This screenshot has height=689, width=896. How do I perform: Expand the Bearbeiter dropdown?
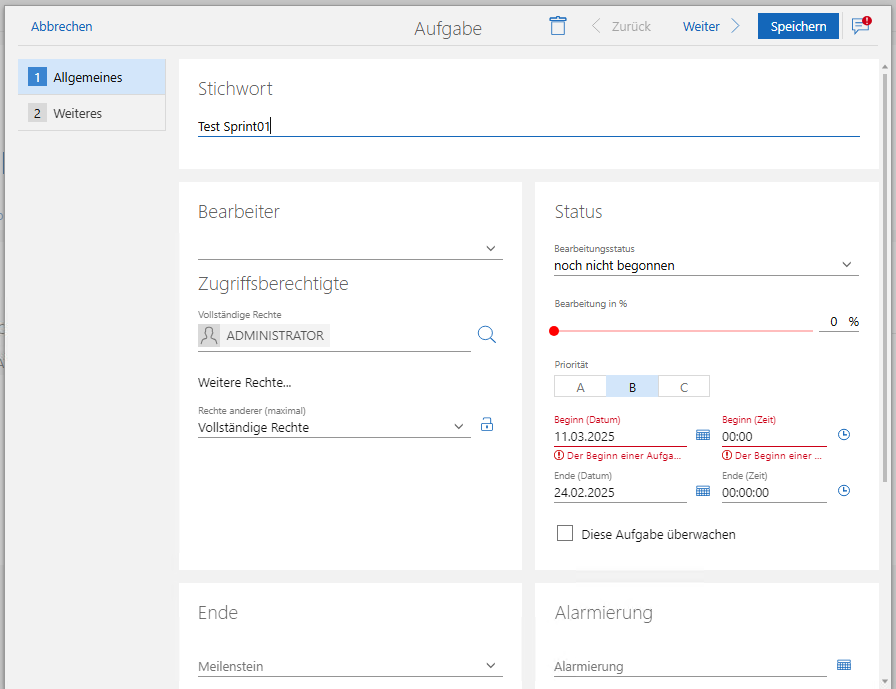490,248
